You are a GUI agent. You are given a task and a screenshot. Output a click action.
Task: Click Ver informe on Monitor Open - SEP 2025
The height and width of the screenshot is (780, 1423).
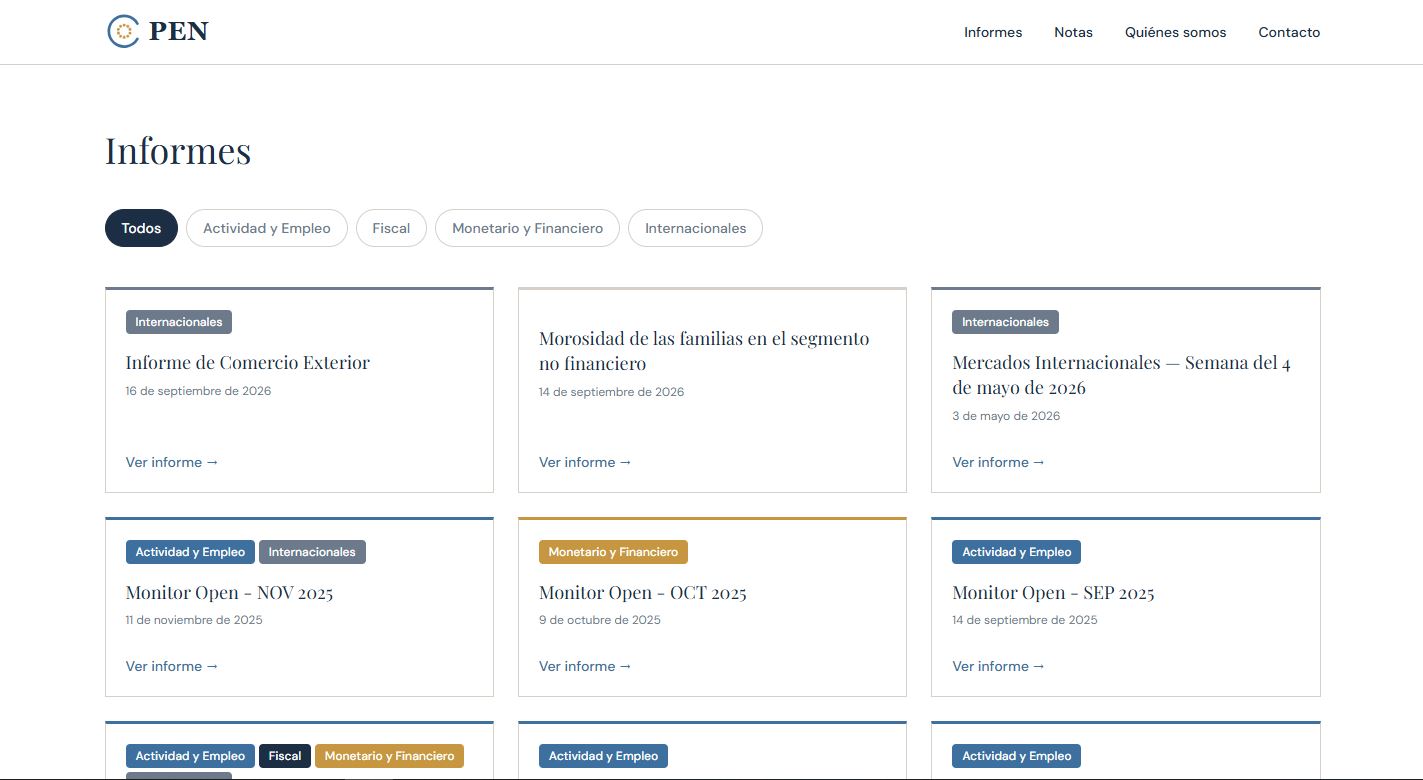[998, 666]
